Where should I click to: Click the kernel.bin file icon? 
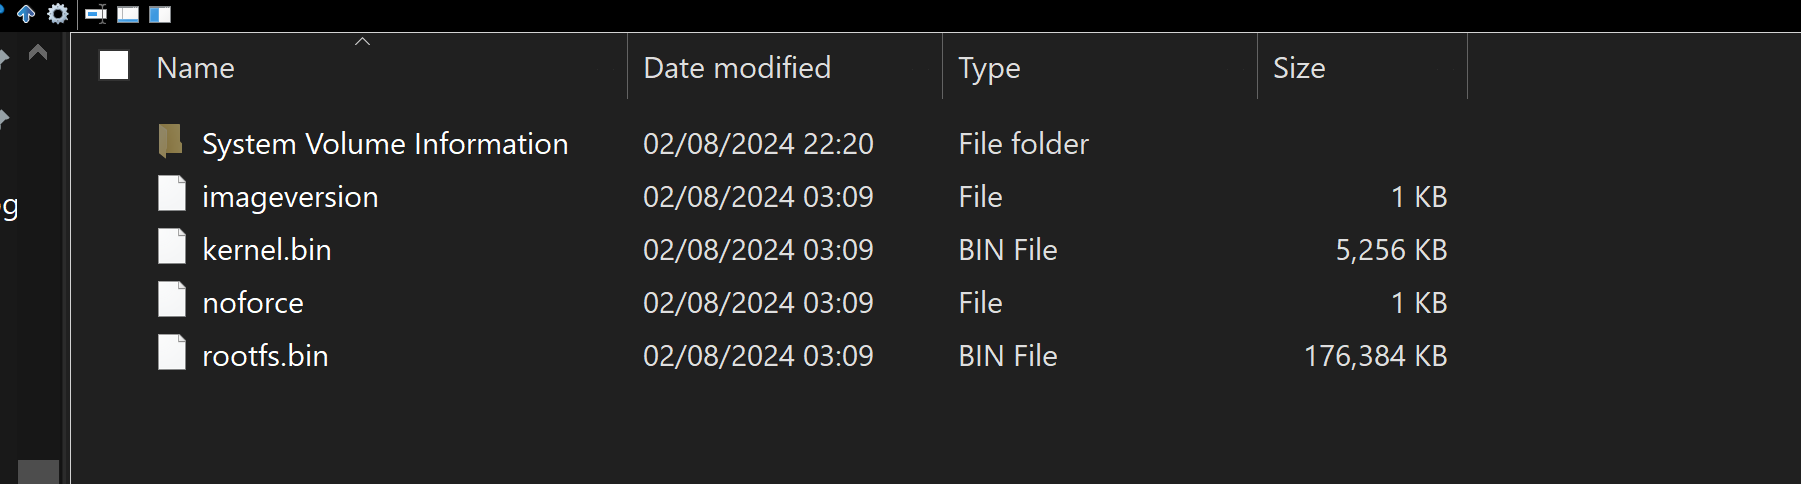pos(172,247)
